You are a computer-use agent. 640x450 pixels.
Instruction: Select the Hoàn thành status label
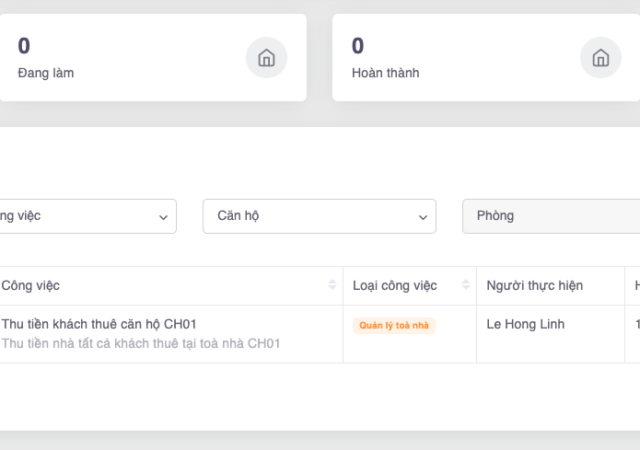click(385, 73)
